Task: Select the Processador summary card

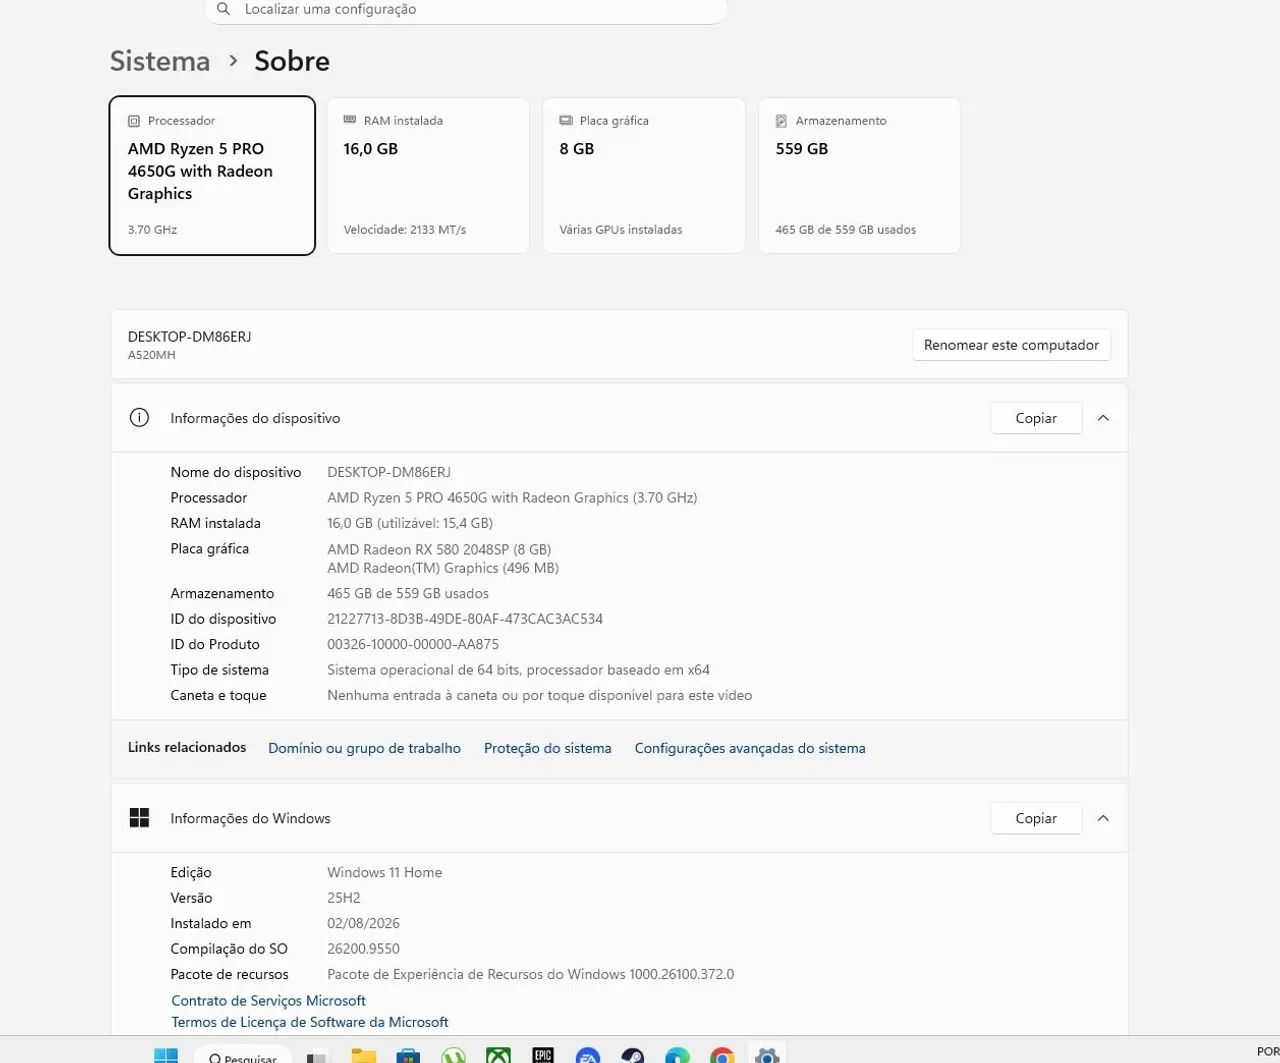Action: [212, 175]
